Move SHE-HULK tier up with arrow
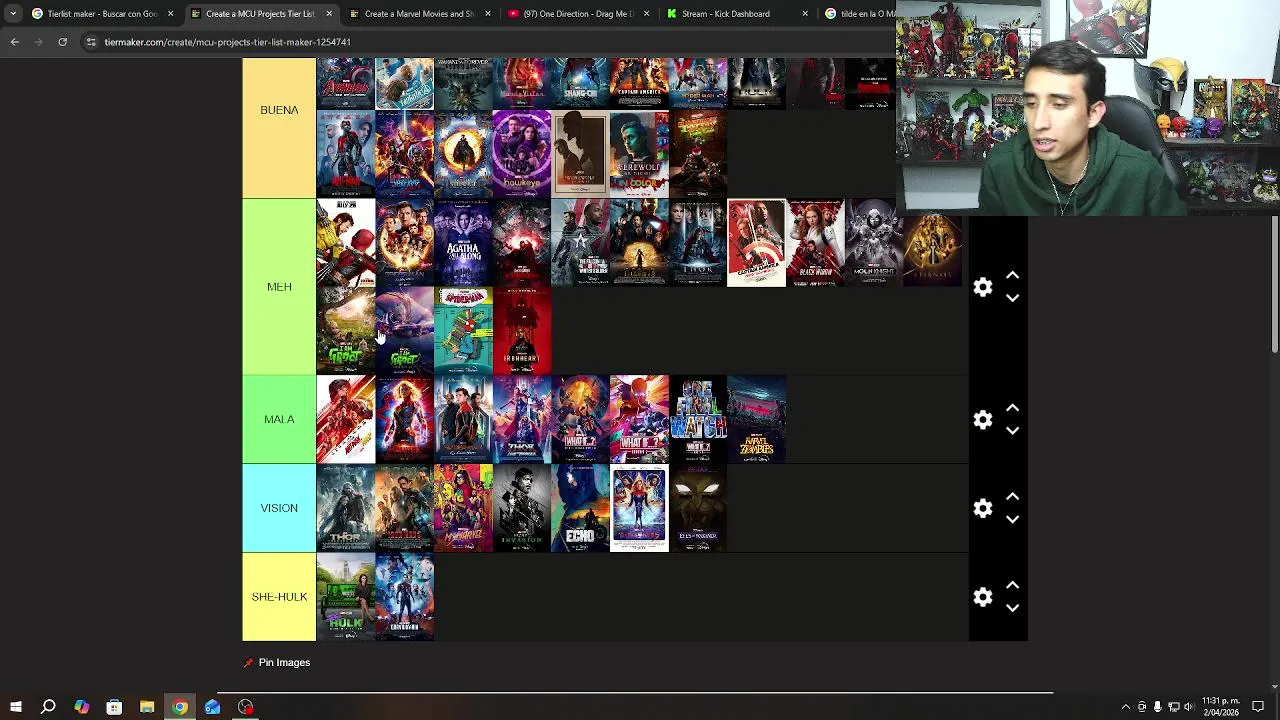 [1012, 585]
